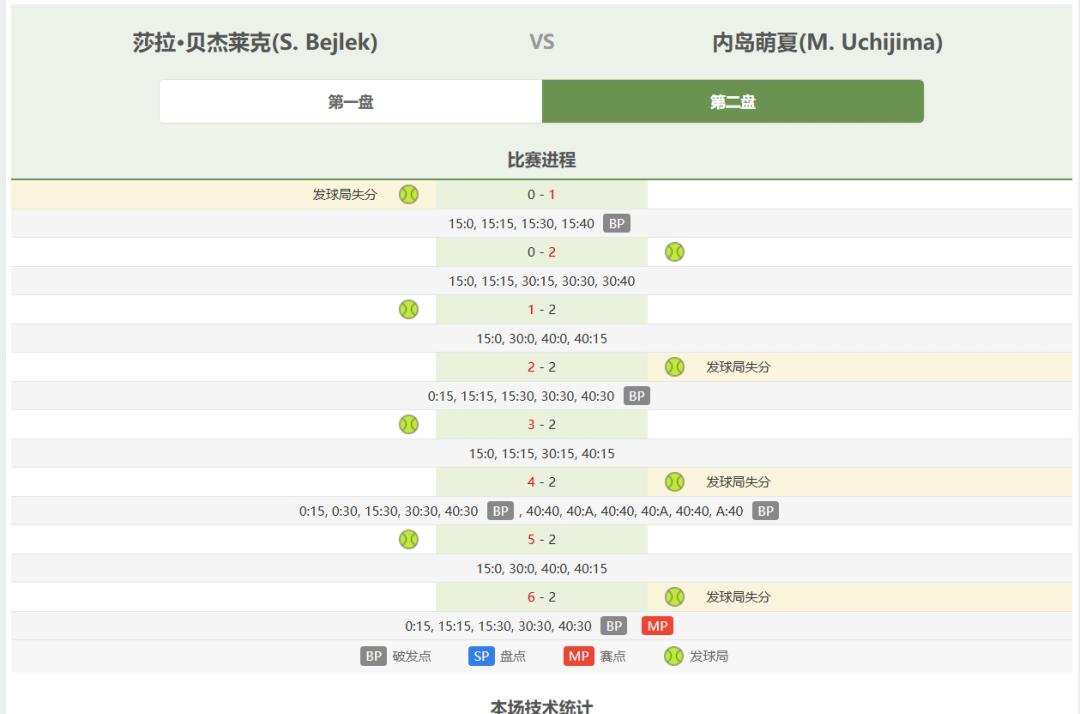Click the serve ball icon beside score 0 - 2
Image resolution: width=1080 pixels, height=714 pixels.
(674, 252)
